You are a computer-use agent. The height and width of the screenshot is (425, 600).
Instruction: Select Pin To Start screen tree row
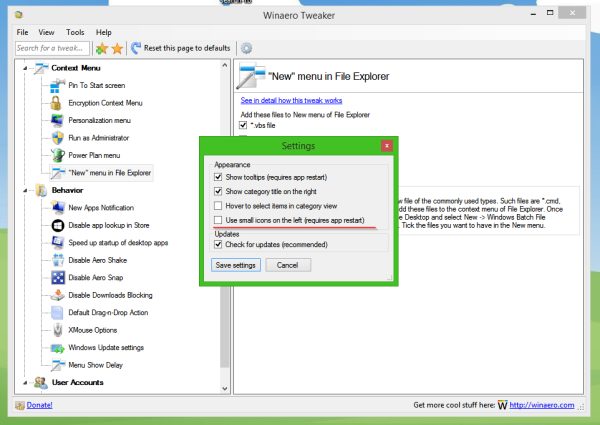97,86
